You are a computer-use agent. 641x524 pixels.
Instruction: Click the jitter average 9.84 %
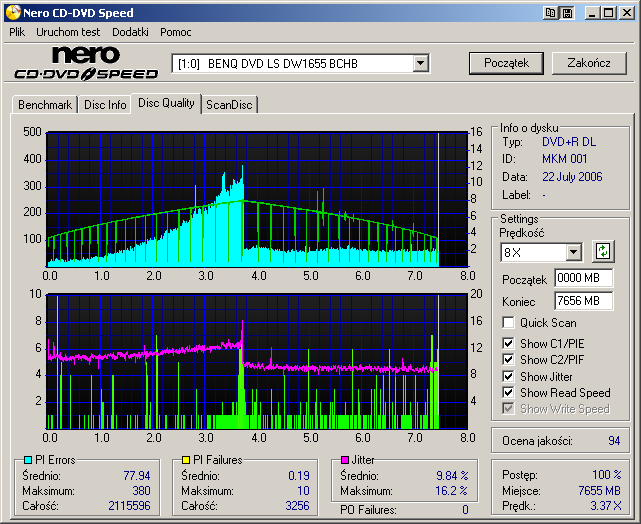pyautogui.click(x=452, y=476)
